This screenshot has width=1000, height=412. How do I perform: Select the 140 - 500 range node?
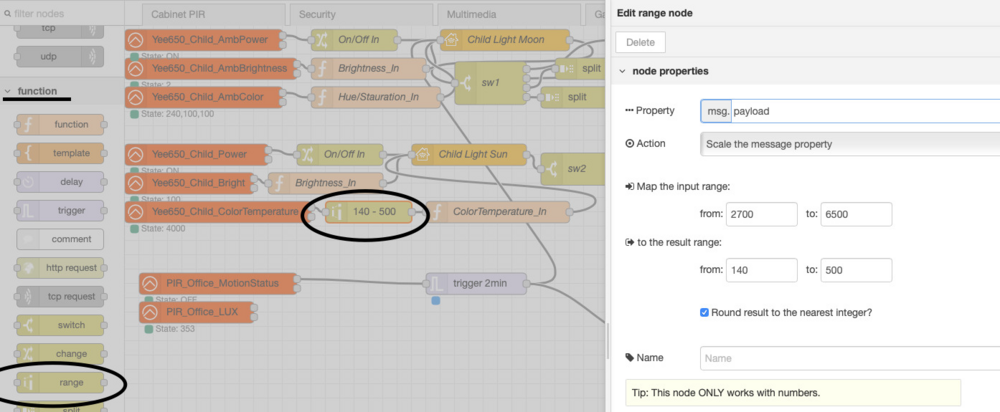369,212
